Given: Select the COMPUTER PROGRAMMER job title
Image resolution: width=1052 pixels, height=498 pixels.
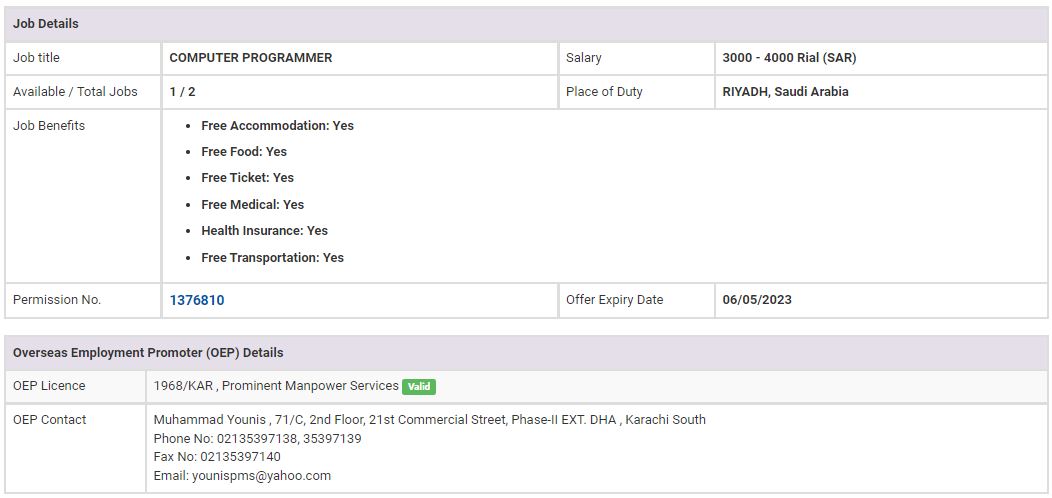Looking at the screenshot, I should click(x=250, y=58).
